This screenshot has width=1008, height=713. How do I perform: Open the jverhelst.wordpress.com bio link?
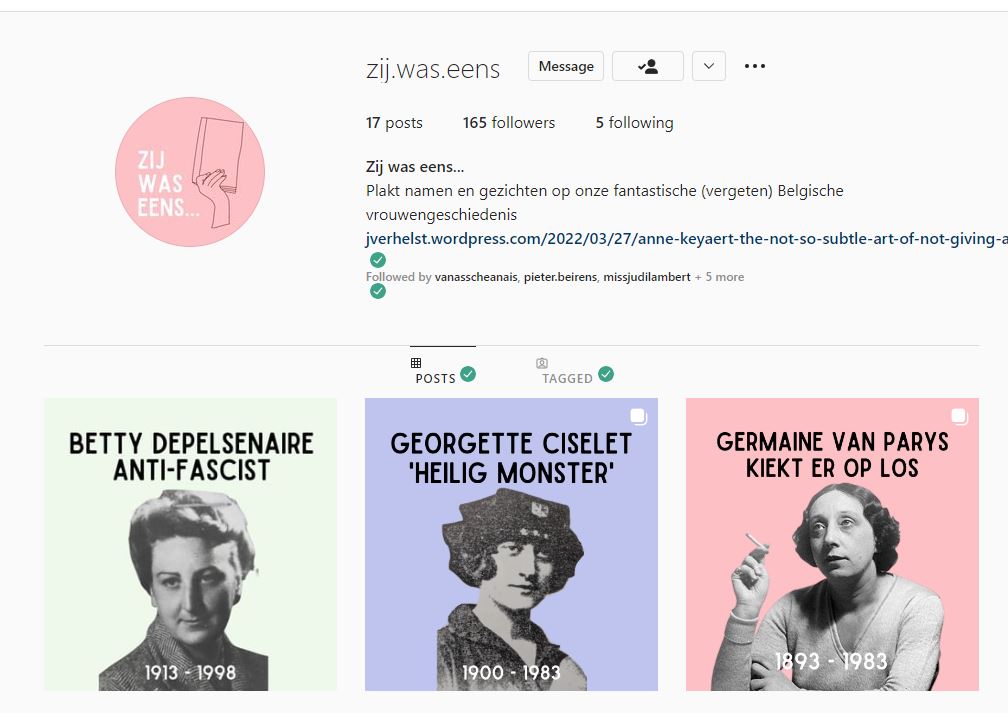coord(687,239)
